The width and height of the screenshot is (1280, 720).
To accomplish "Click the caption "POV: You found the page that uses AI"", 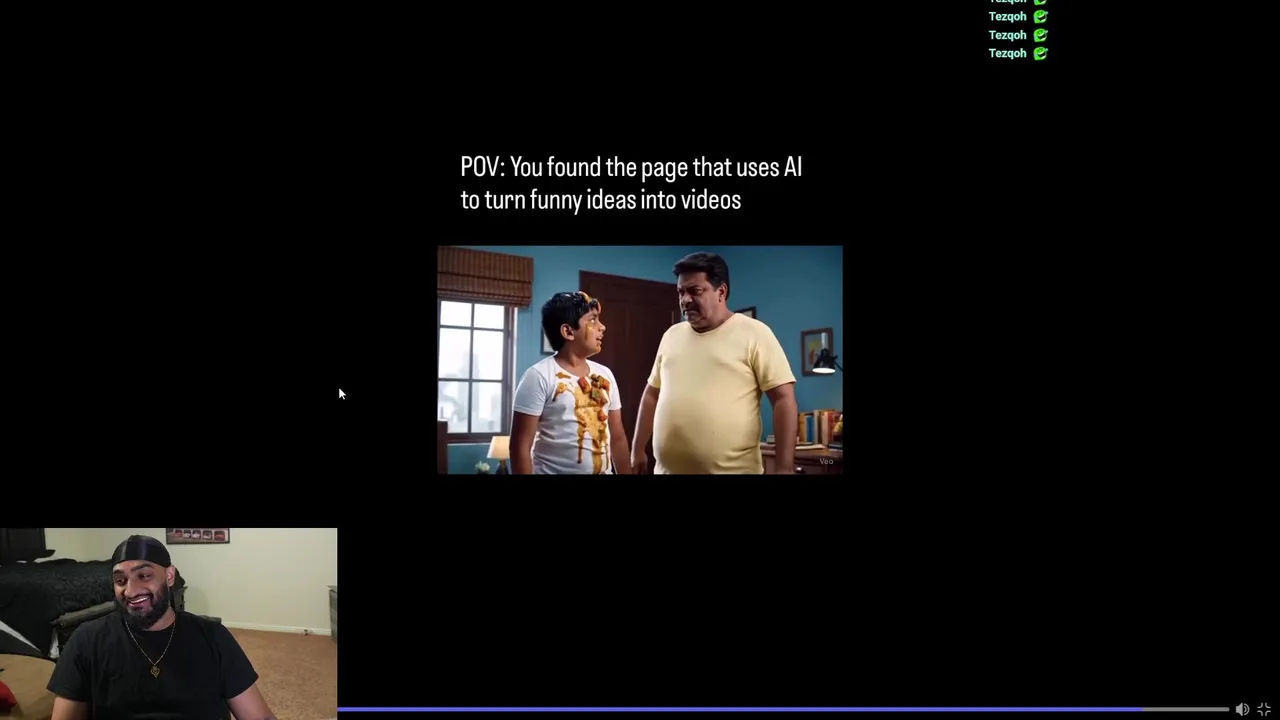I will (x=631, y=167).
